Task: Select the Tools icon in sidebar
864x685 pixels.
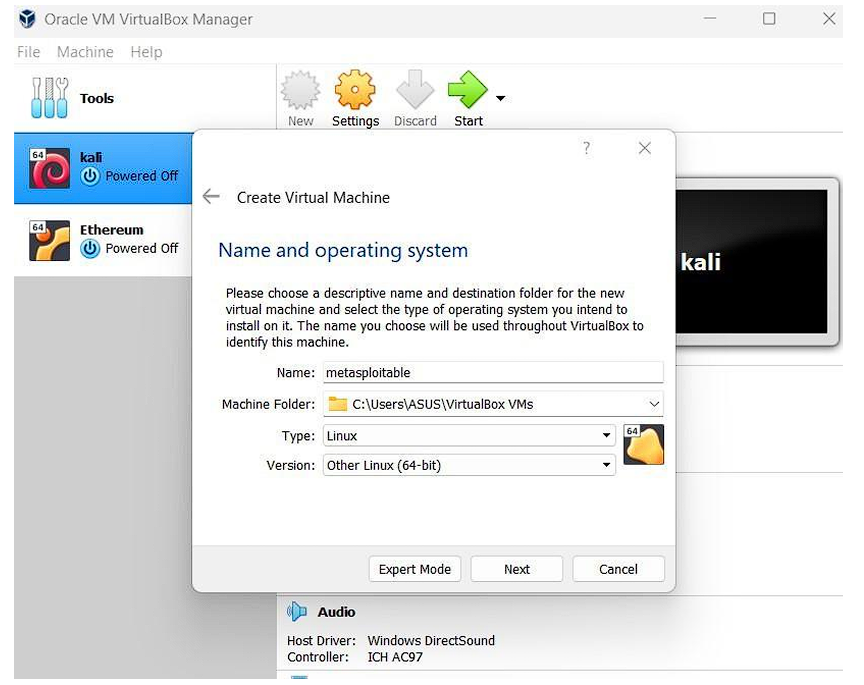Action: pos(49,98)
